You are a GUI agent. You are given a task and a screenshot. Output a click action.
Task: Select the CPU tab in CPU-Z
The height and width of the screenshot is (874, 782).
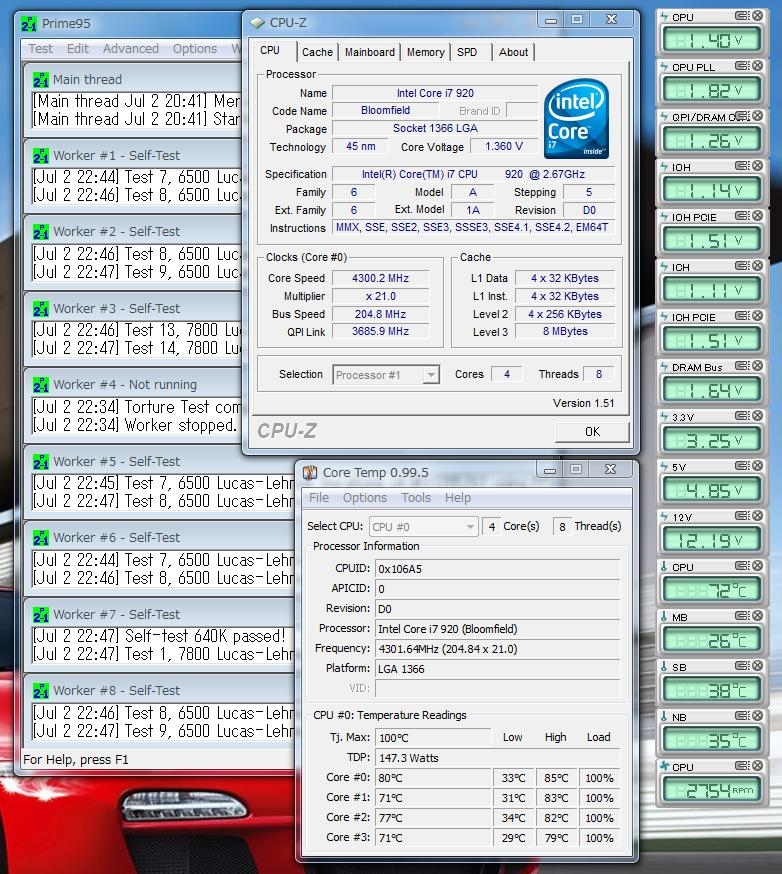pyautogui.click(x=270, y=50)
